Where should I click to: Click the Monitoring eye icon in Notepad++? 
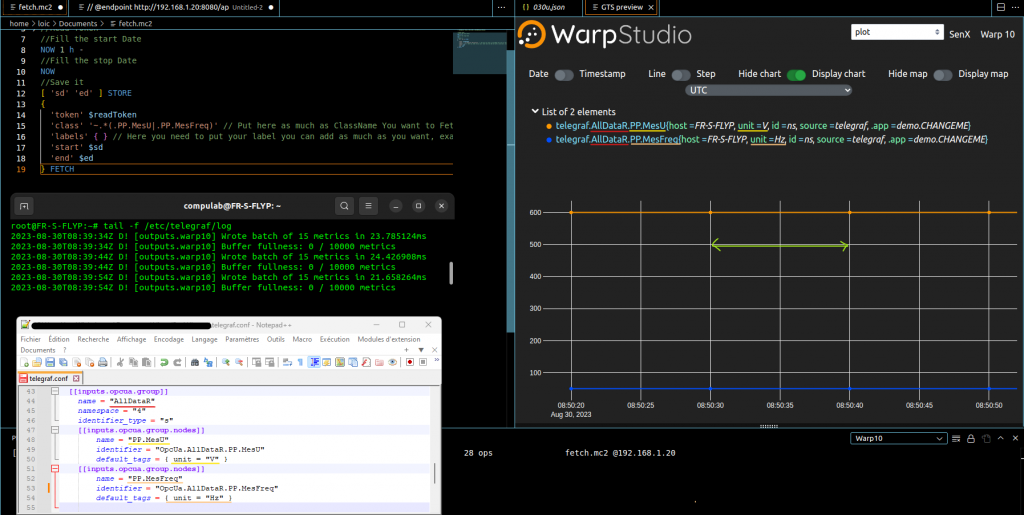(x=392, y=362)
